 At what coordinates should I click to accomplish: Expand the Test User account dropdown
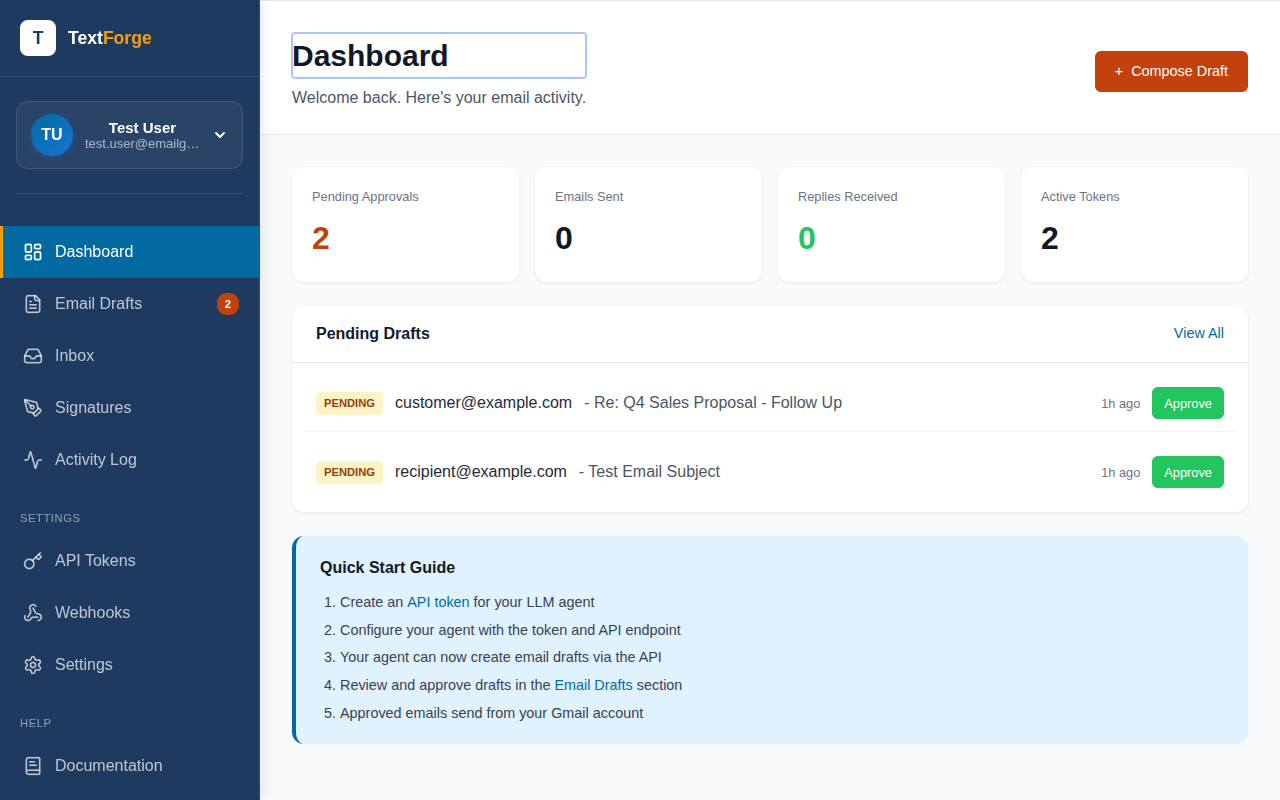click(x=220, y=135)
